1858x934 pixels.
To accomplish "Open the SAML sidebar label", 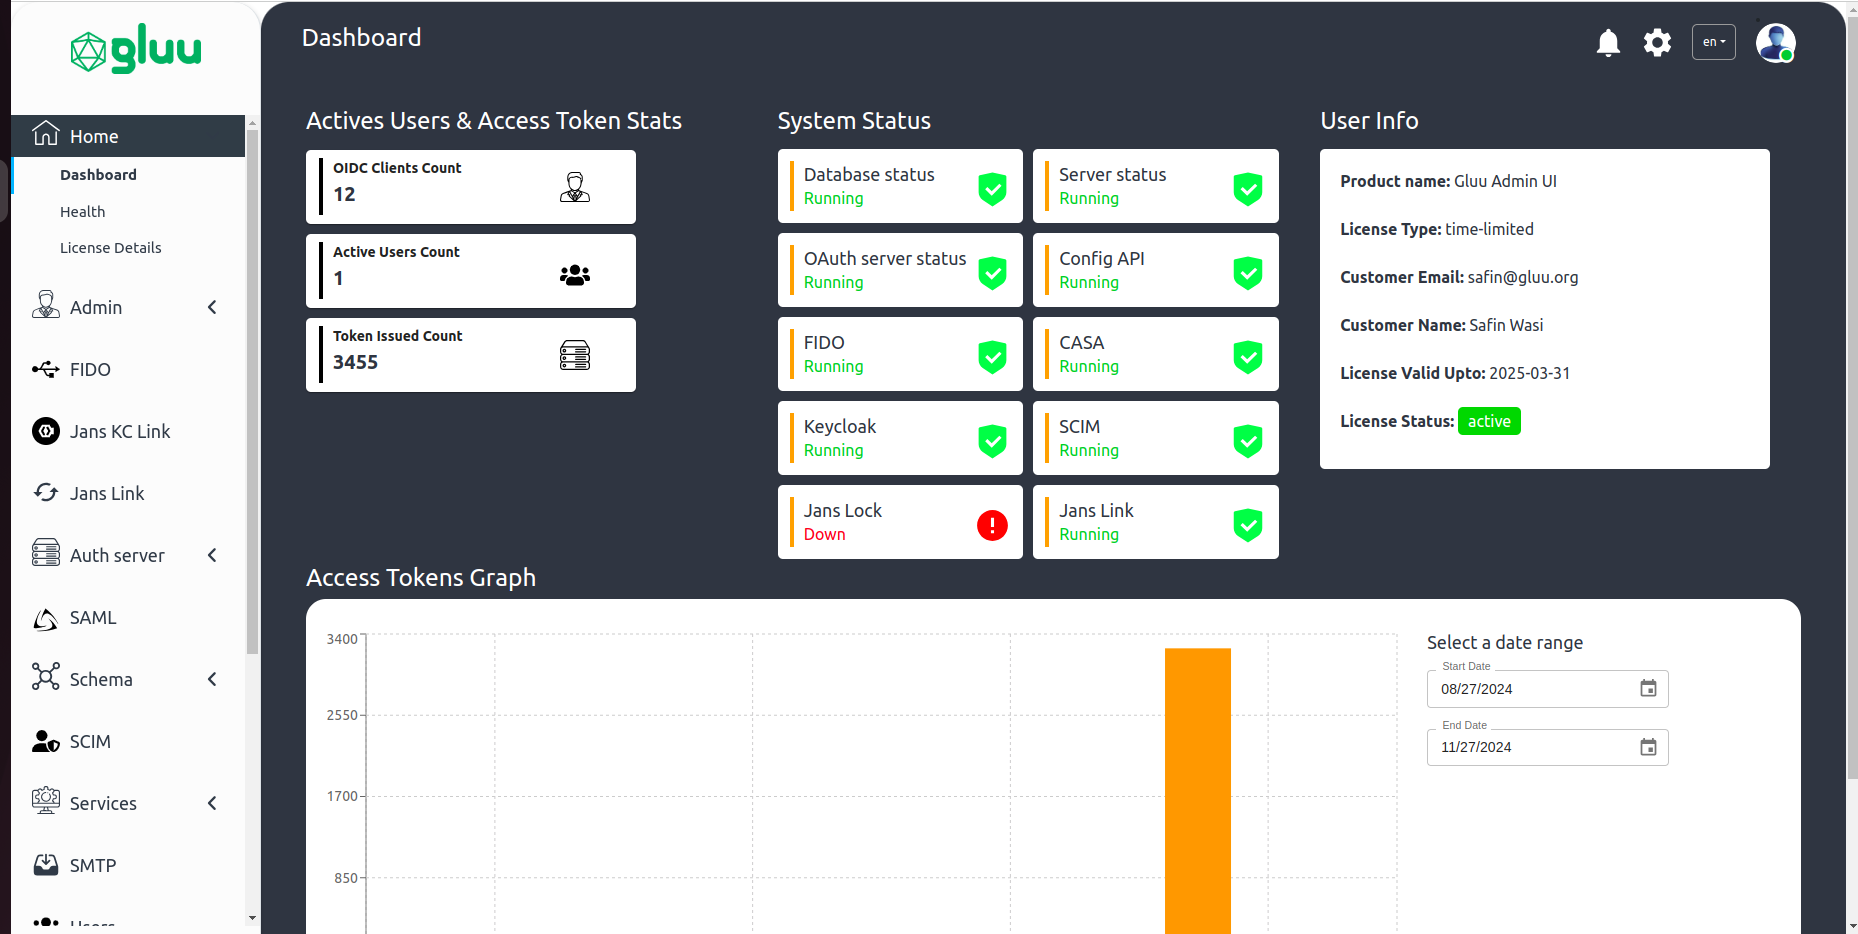I will 93,618.
